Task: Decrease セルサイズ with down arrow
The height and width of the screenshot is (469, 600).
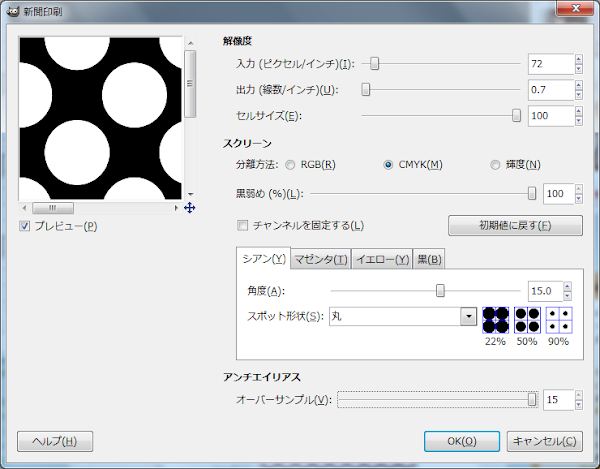Action: tap(579, 121)
